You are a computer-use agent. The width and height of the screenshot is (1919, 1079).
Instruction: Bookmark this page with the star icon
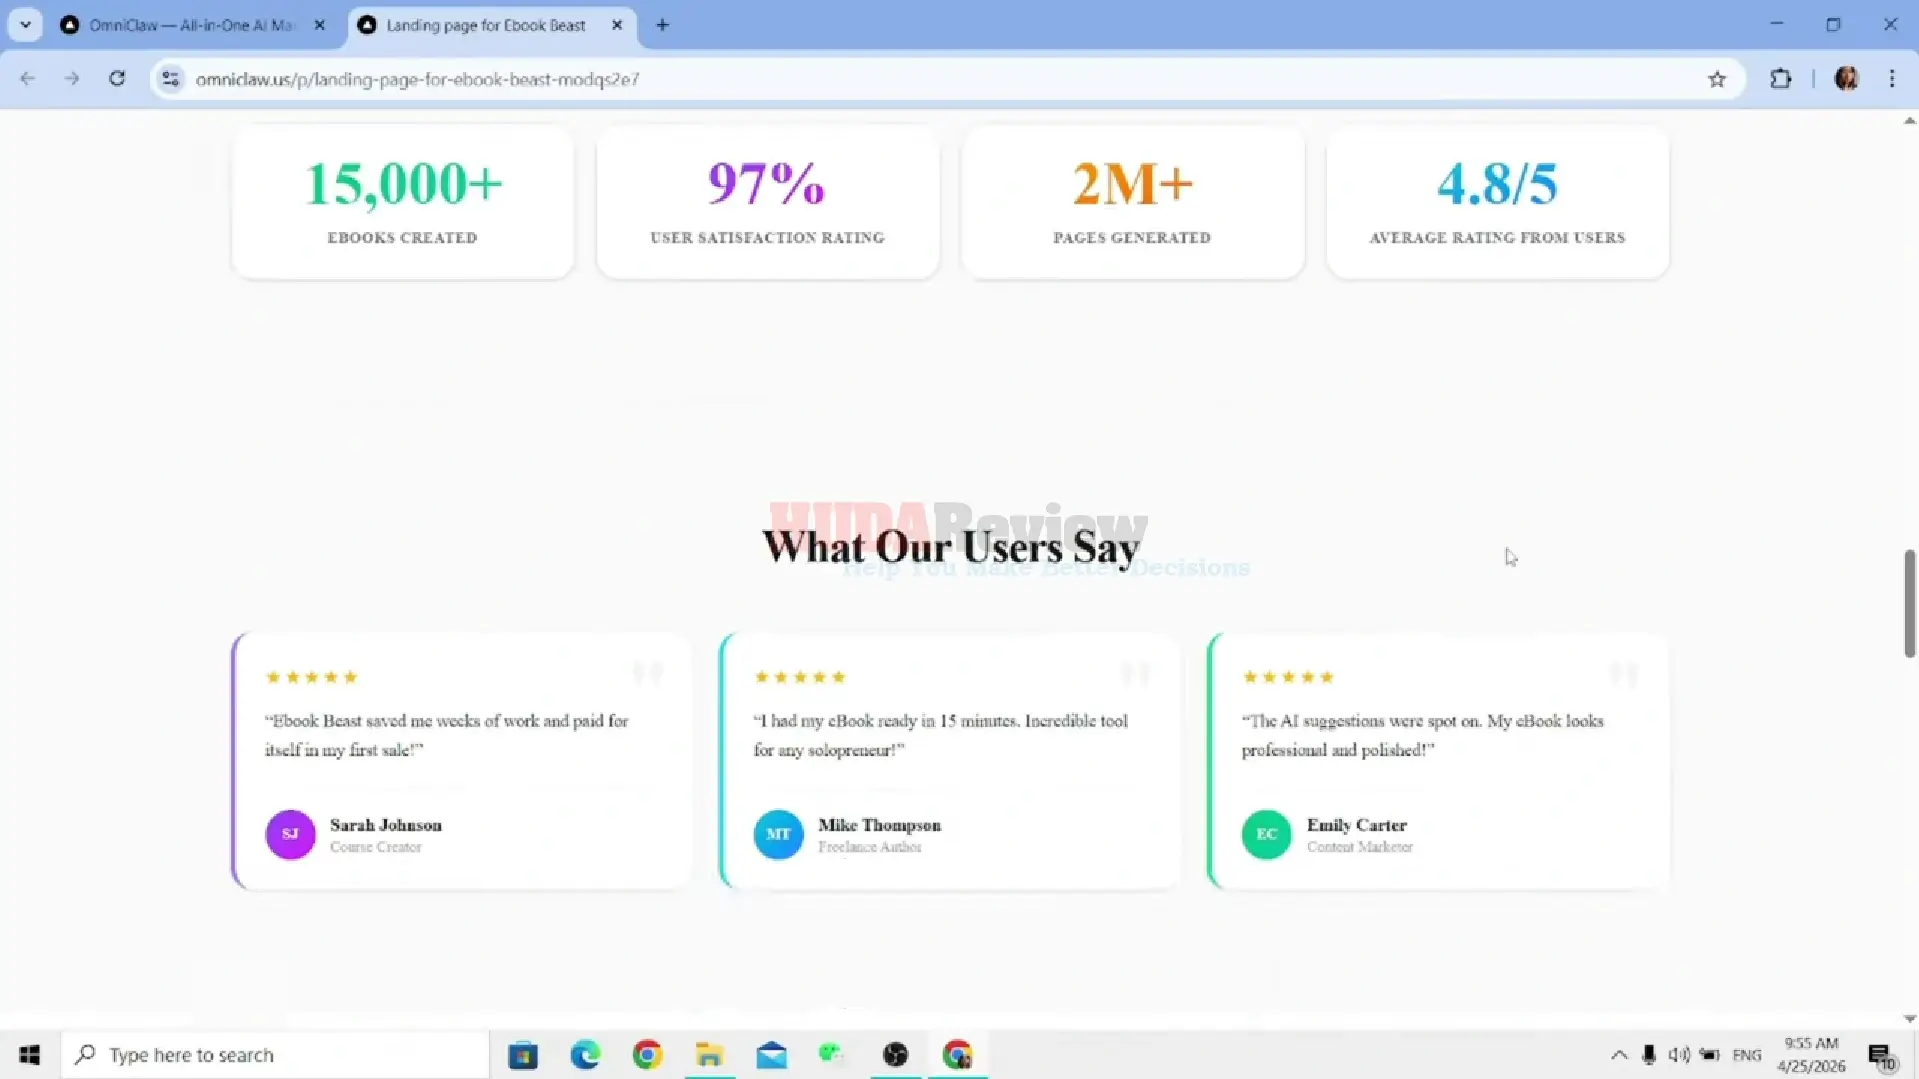click(1717, 79)
